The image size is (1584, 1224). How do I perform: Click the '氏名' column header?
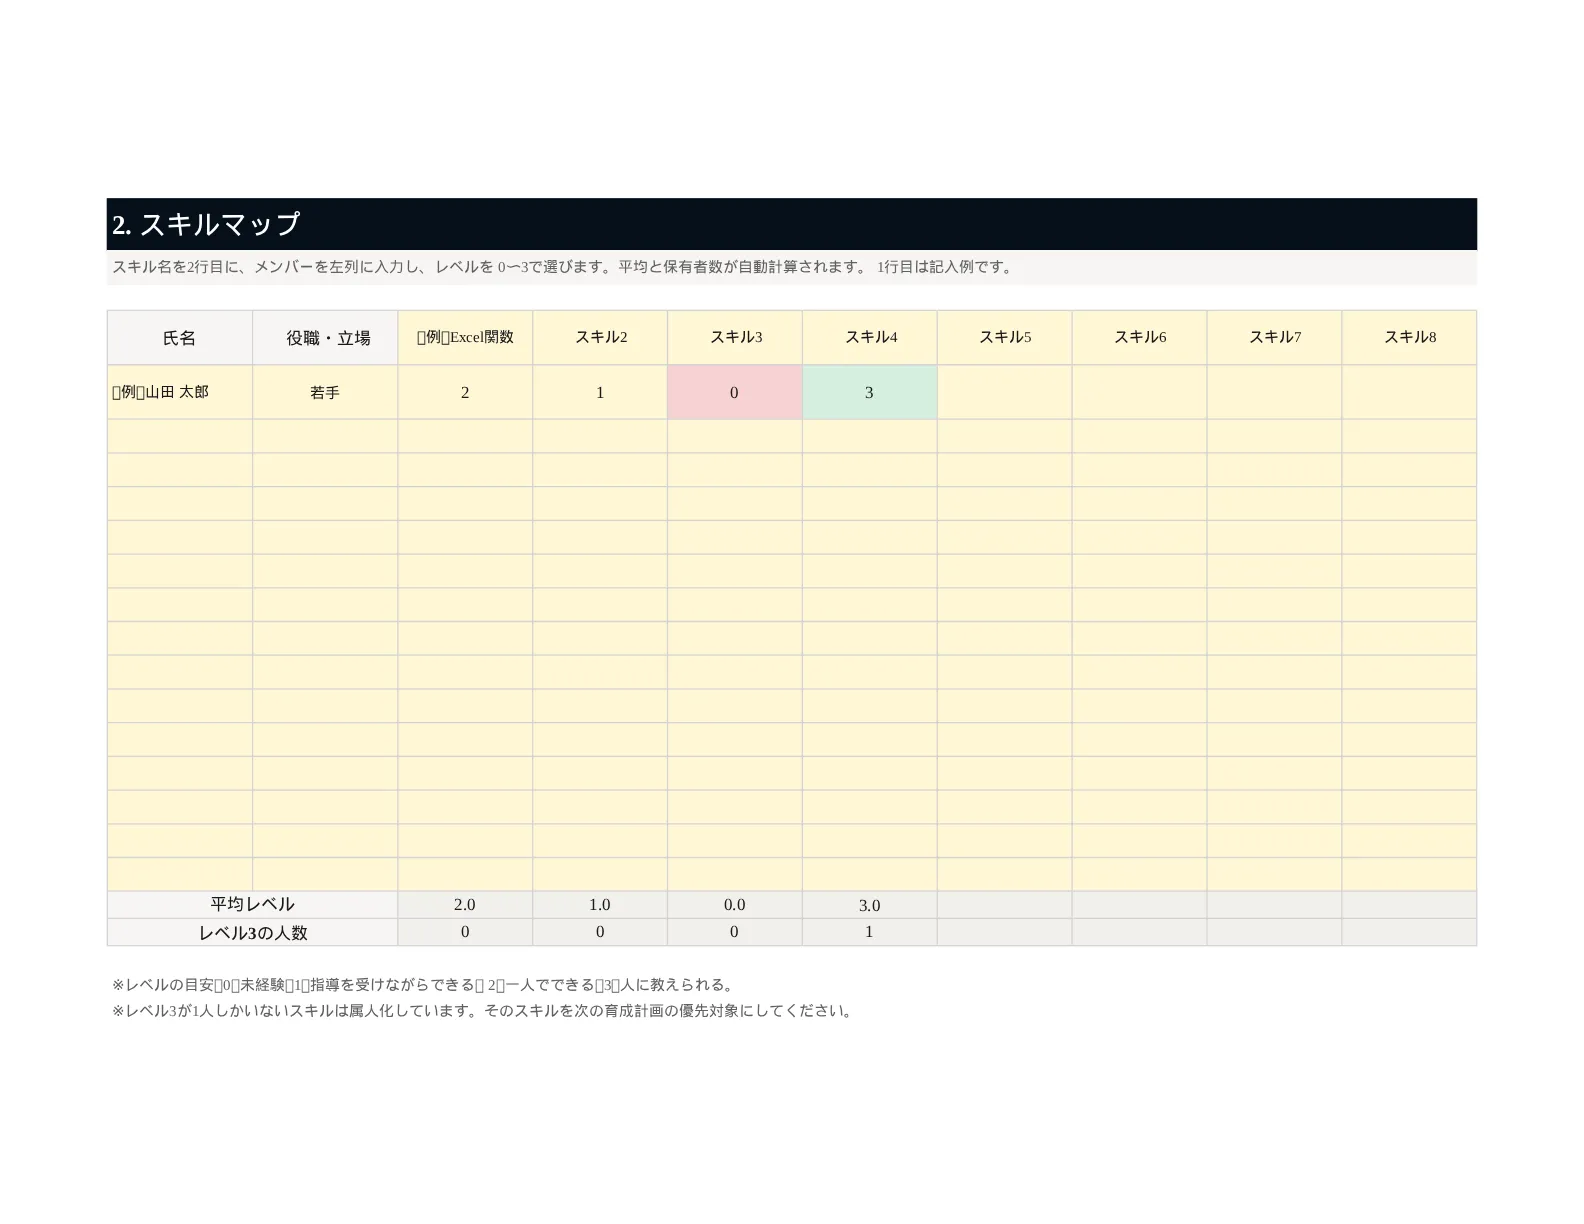pos(180,338)
